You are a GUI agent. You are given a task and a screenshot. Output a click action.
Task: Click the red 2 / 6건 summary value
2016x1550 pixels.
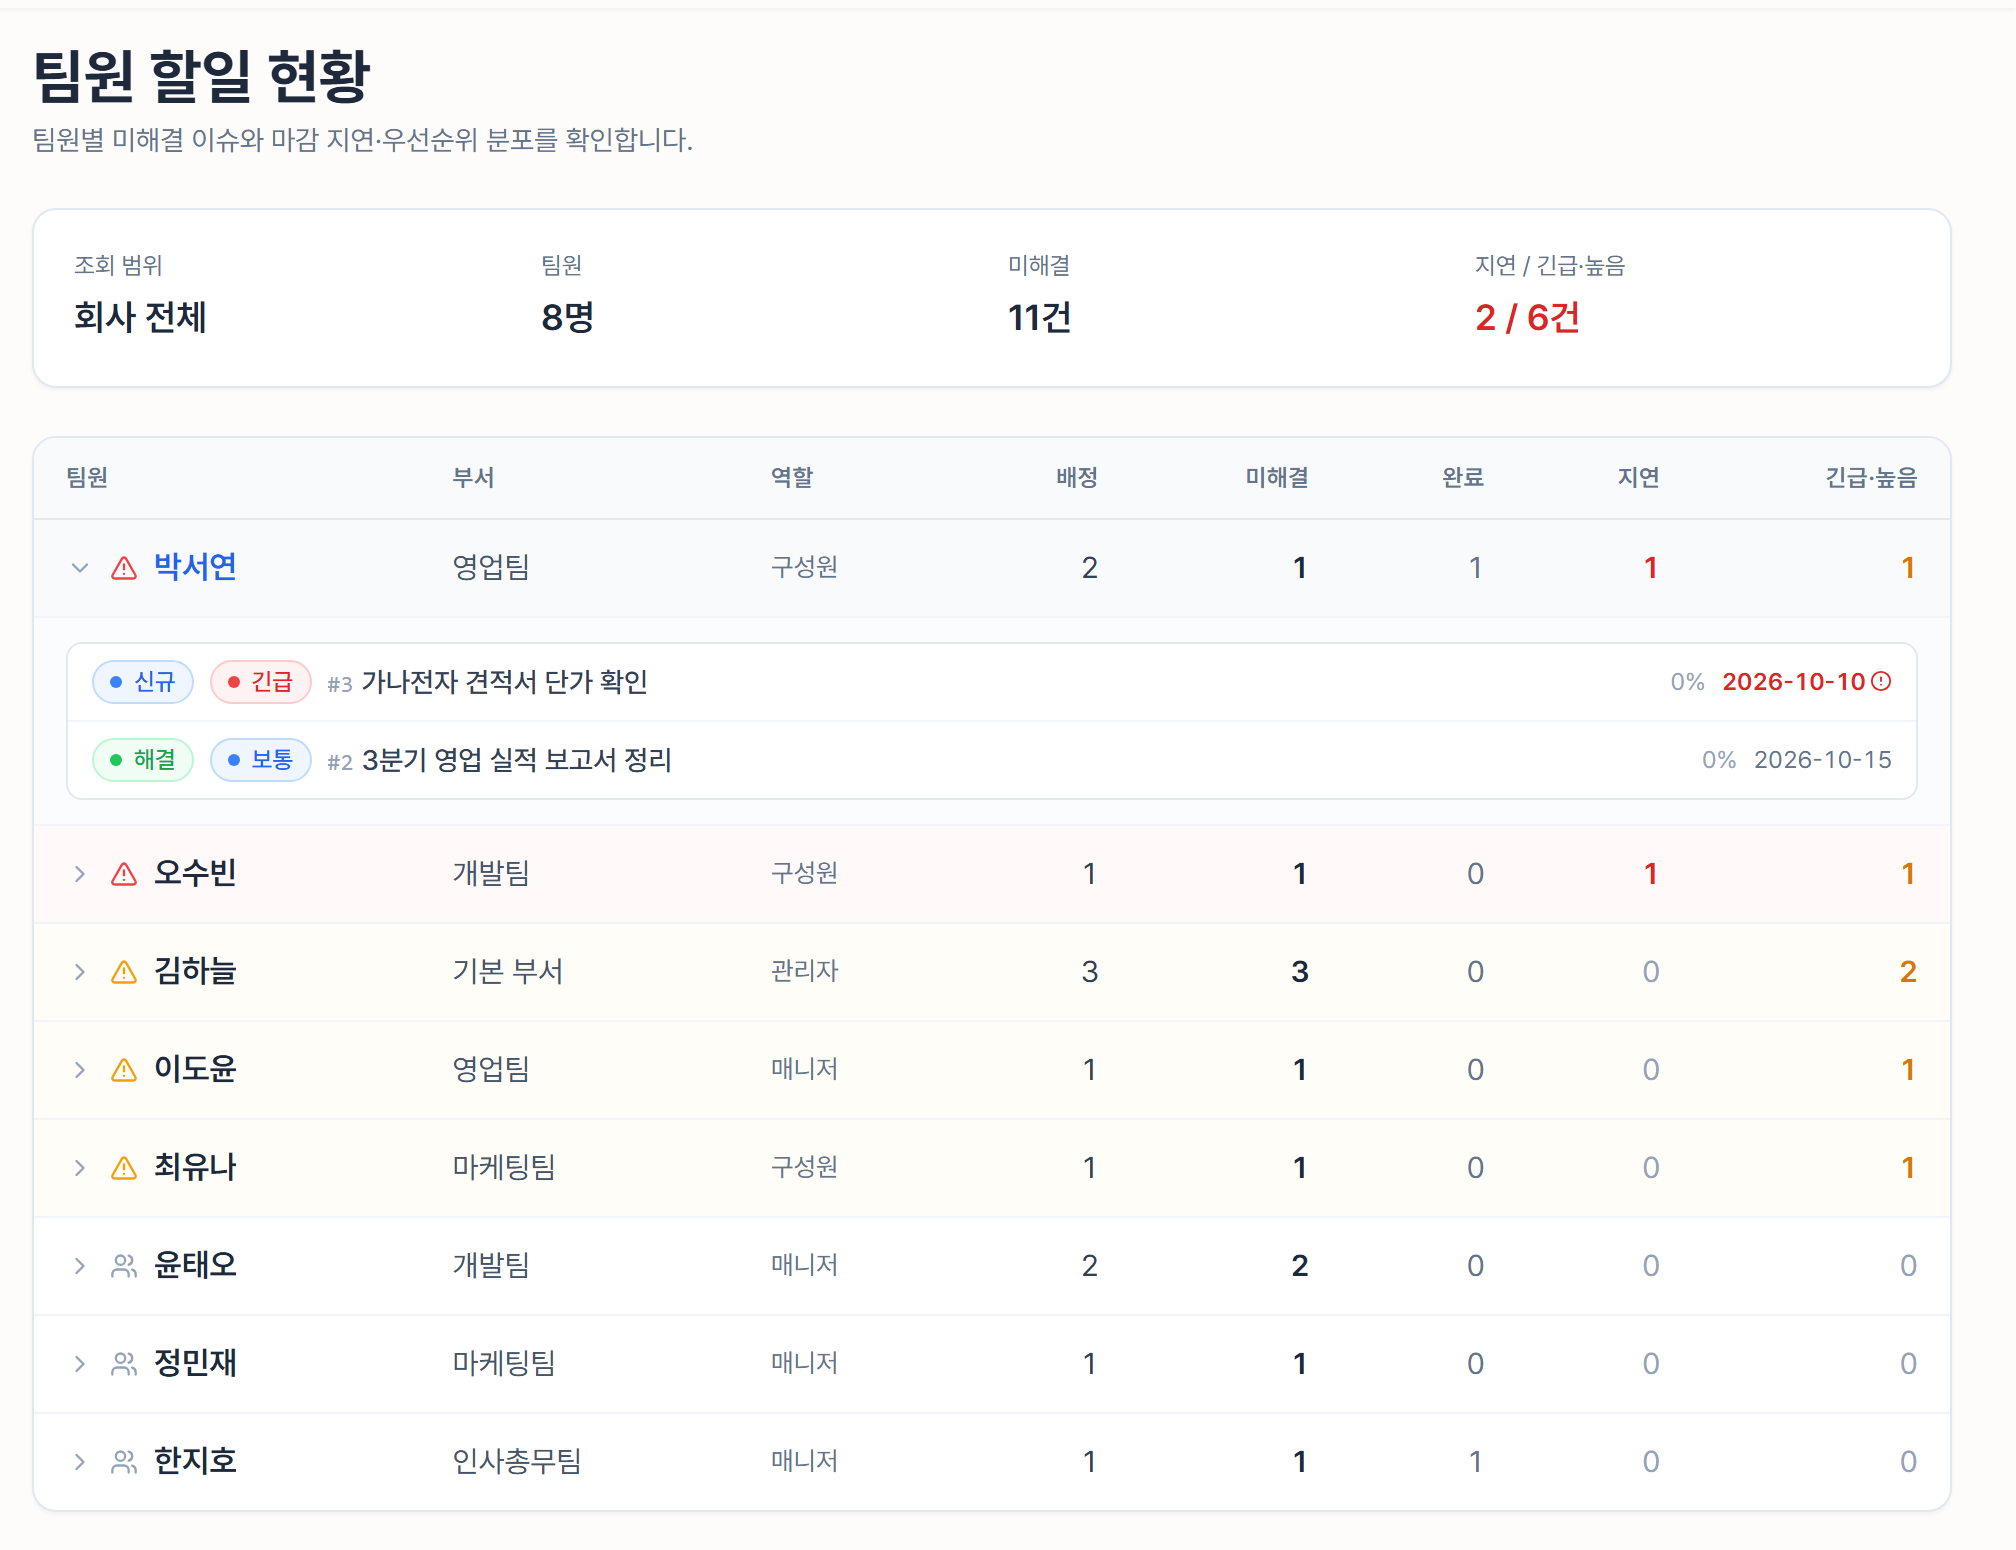1527,317
